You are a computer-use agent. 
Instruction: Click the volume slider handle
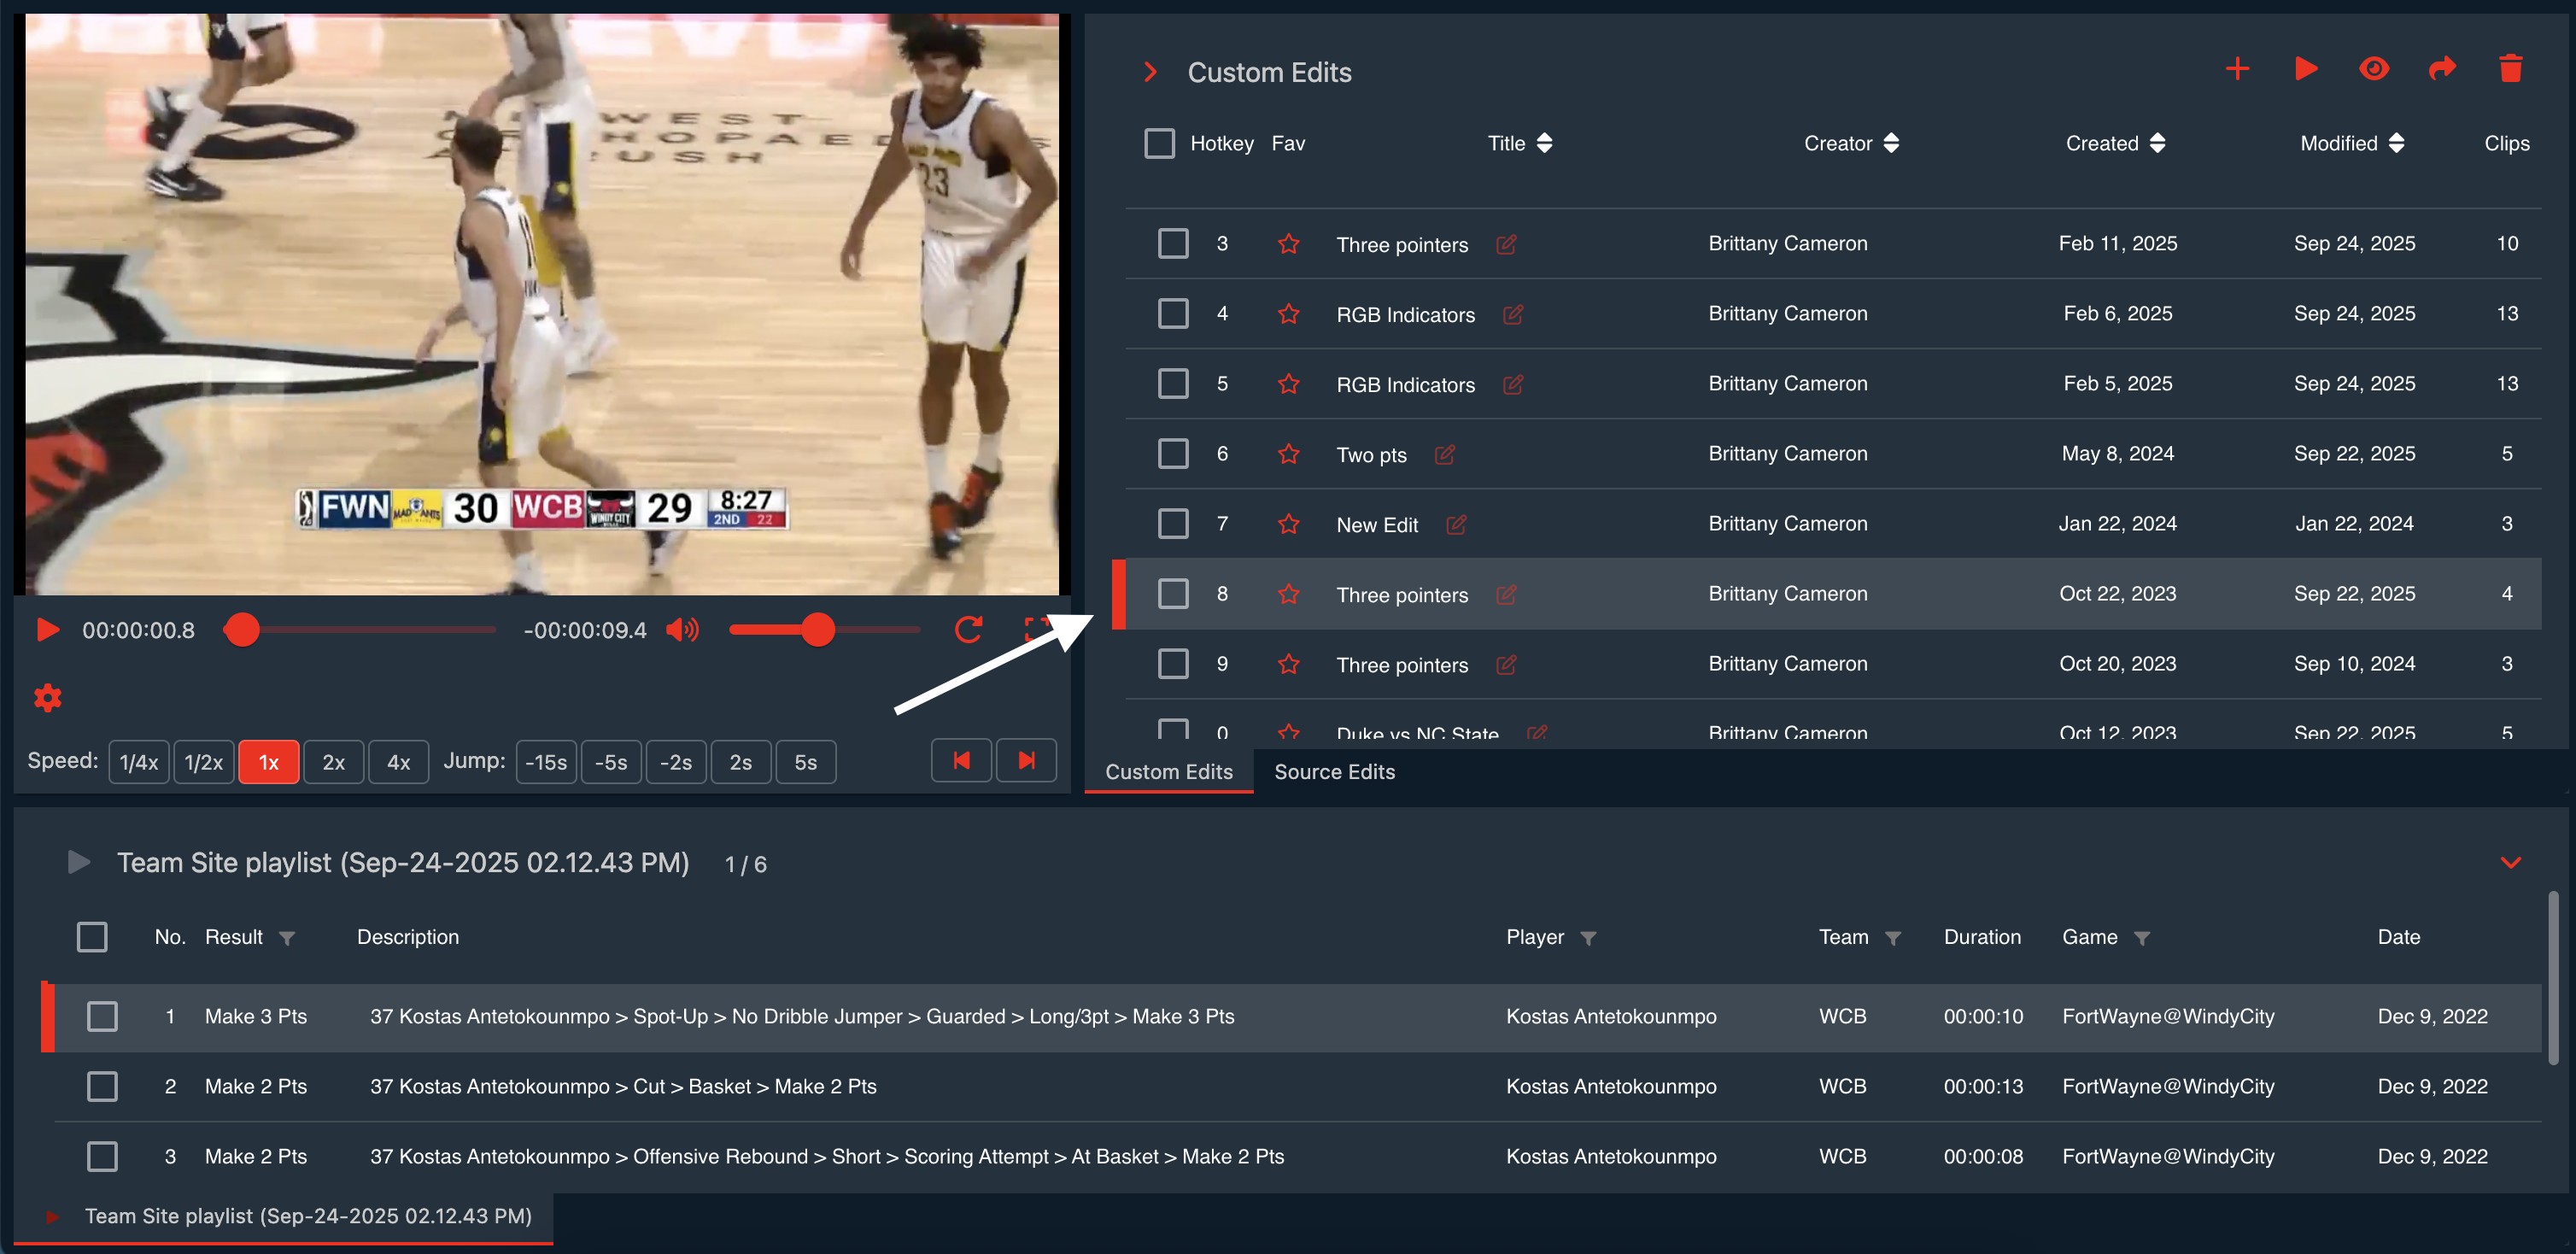coord(818,630)
